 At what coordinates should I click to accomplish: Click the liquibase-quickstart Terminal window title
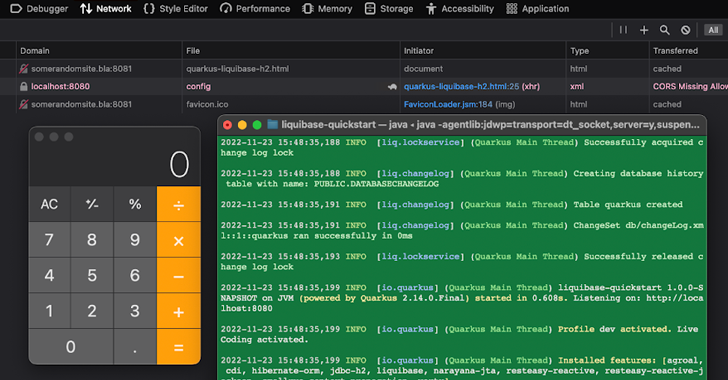490,124
